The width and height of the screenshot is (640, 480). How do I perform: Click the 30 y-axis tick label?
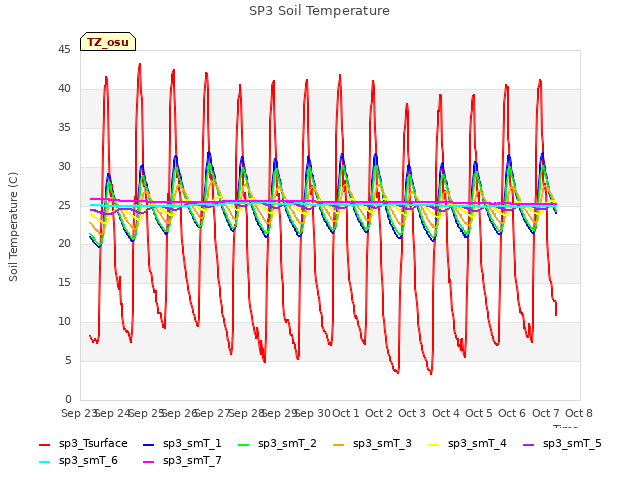[x=64, y=167]
